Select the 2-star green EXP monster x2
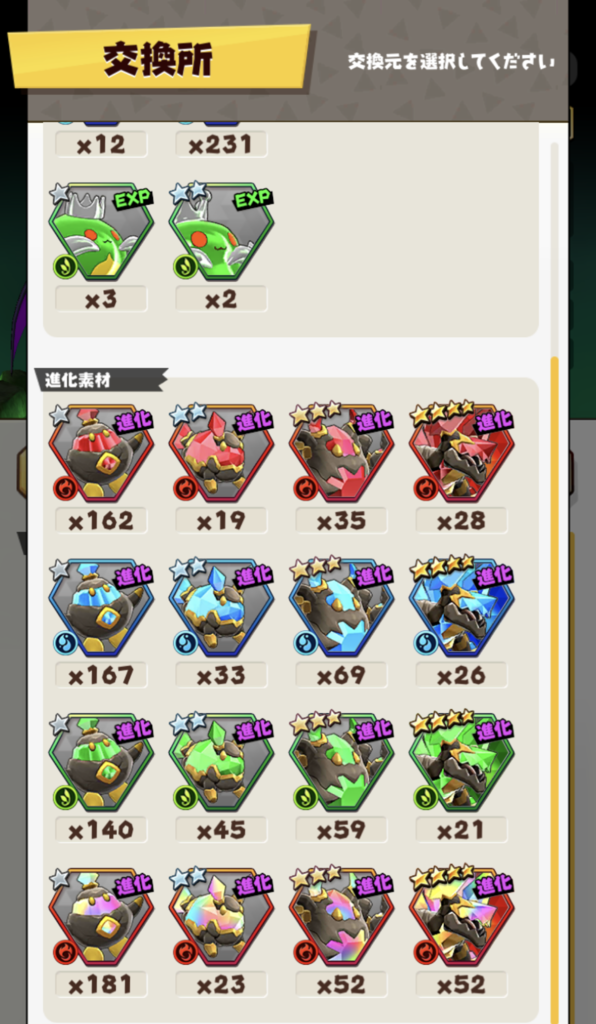The image size is (596, 1024). 221,232
